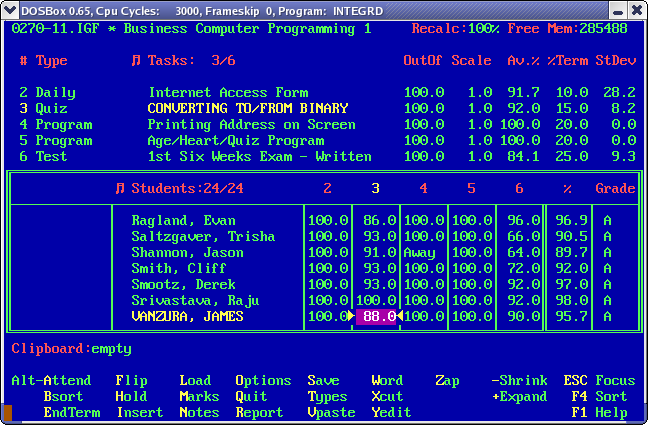Open the Notes command
648x425 pixels.
tap(199, 413)
